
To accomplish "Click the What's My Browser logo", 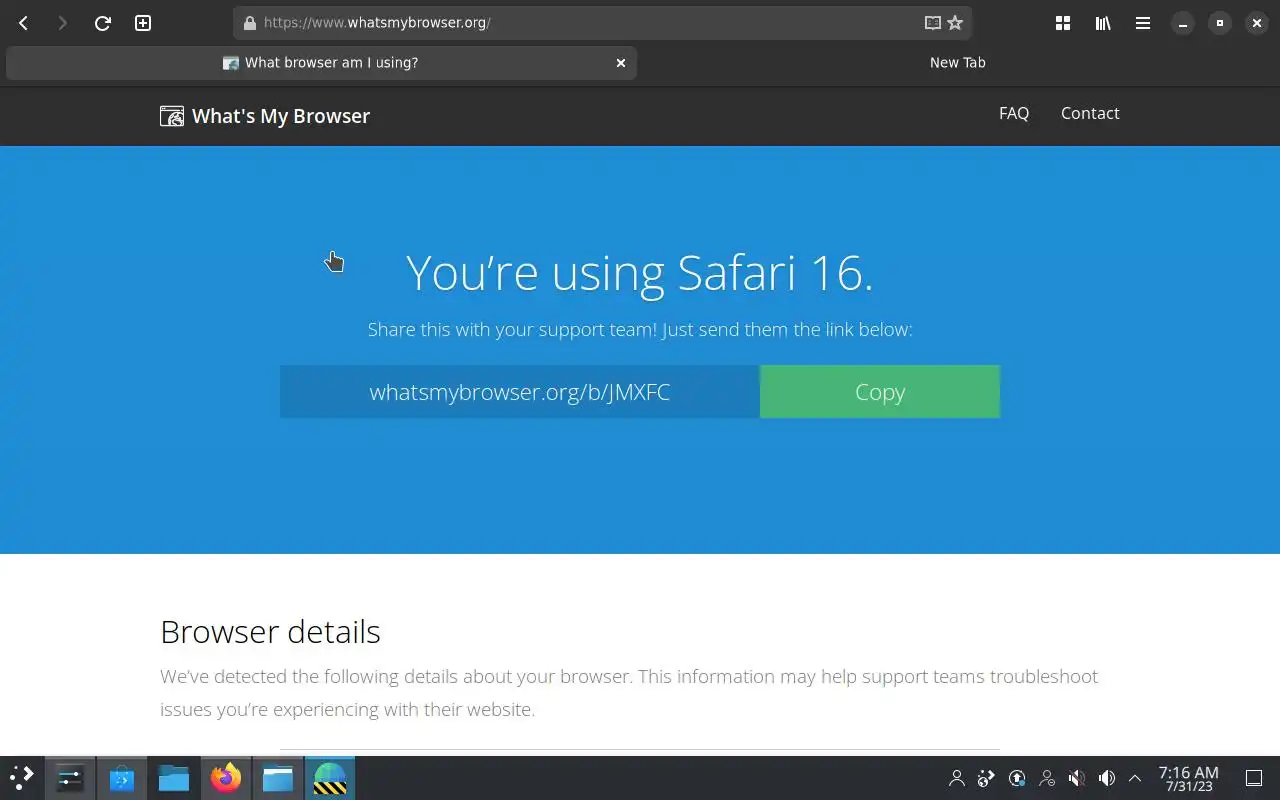I will point(265,116).
